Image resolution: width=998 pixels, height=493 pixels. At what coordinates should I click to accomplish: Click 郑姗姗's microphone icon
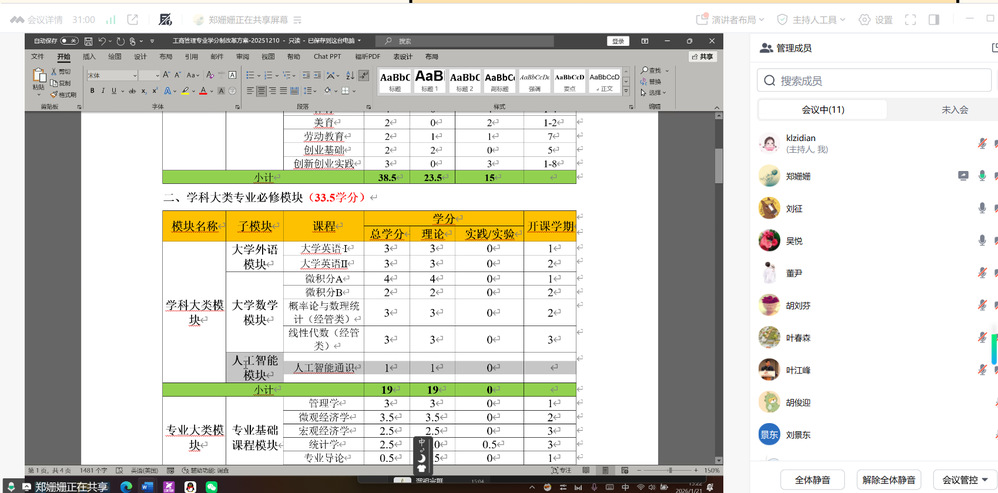coord(982,175)
